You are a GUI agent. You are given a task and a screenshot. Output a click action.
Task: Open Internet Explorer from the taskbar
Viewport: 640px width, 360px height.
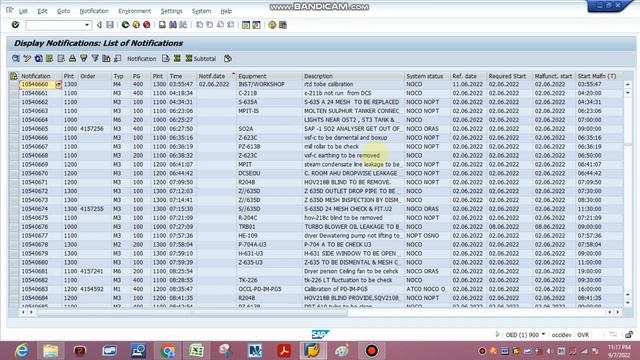21,351
